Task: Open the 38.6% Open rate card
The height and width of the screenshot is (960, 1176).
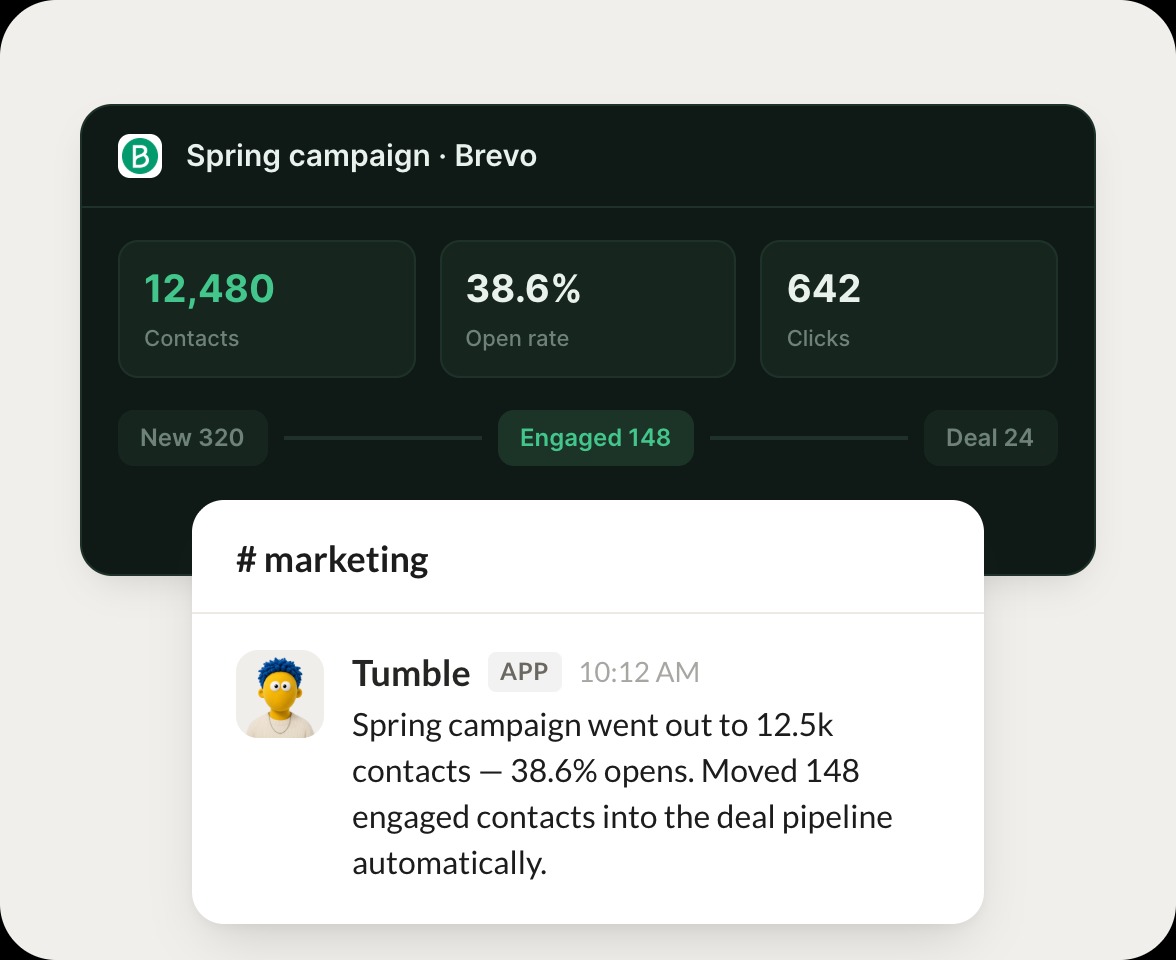Action: coord(588,309)
